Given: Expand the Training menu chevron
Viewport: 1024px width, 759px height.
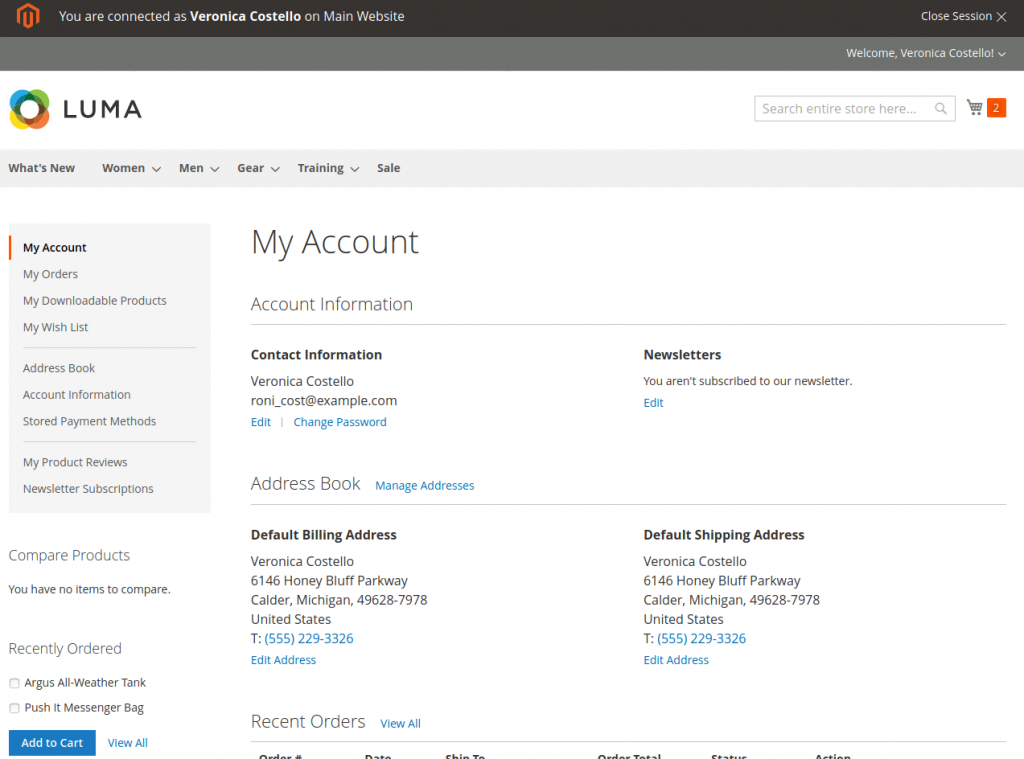Looking at the screenshot, I should [355, 169].
